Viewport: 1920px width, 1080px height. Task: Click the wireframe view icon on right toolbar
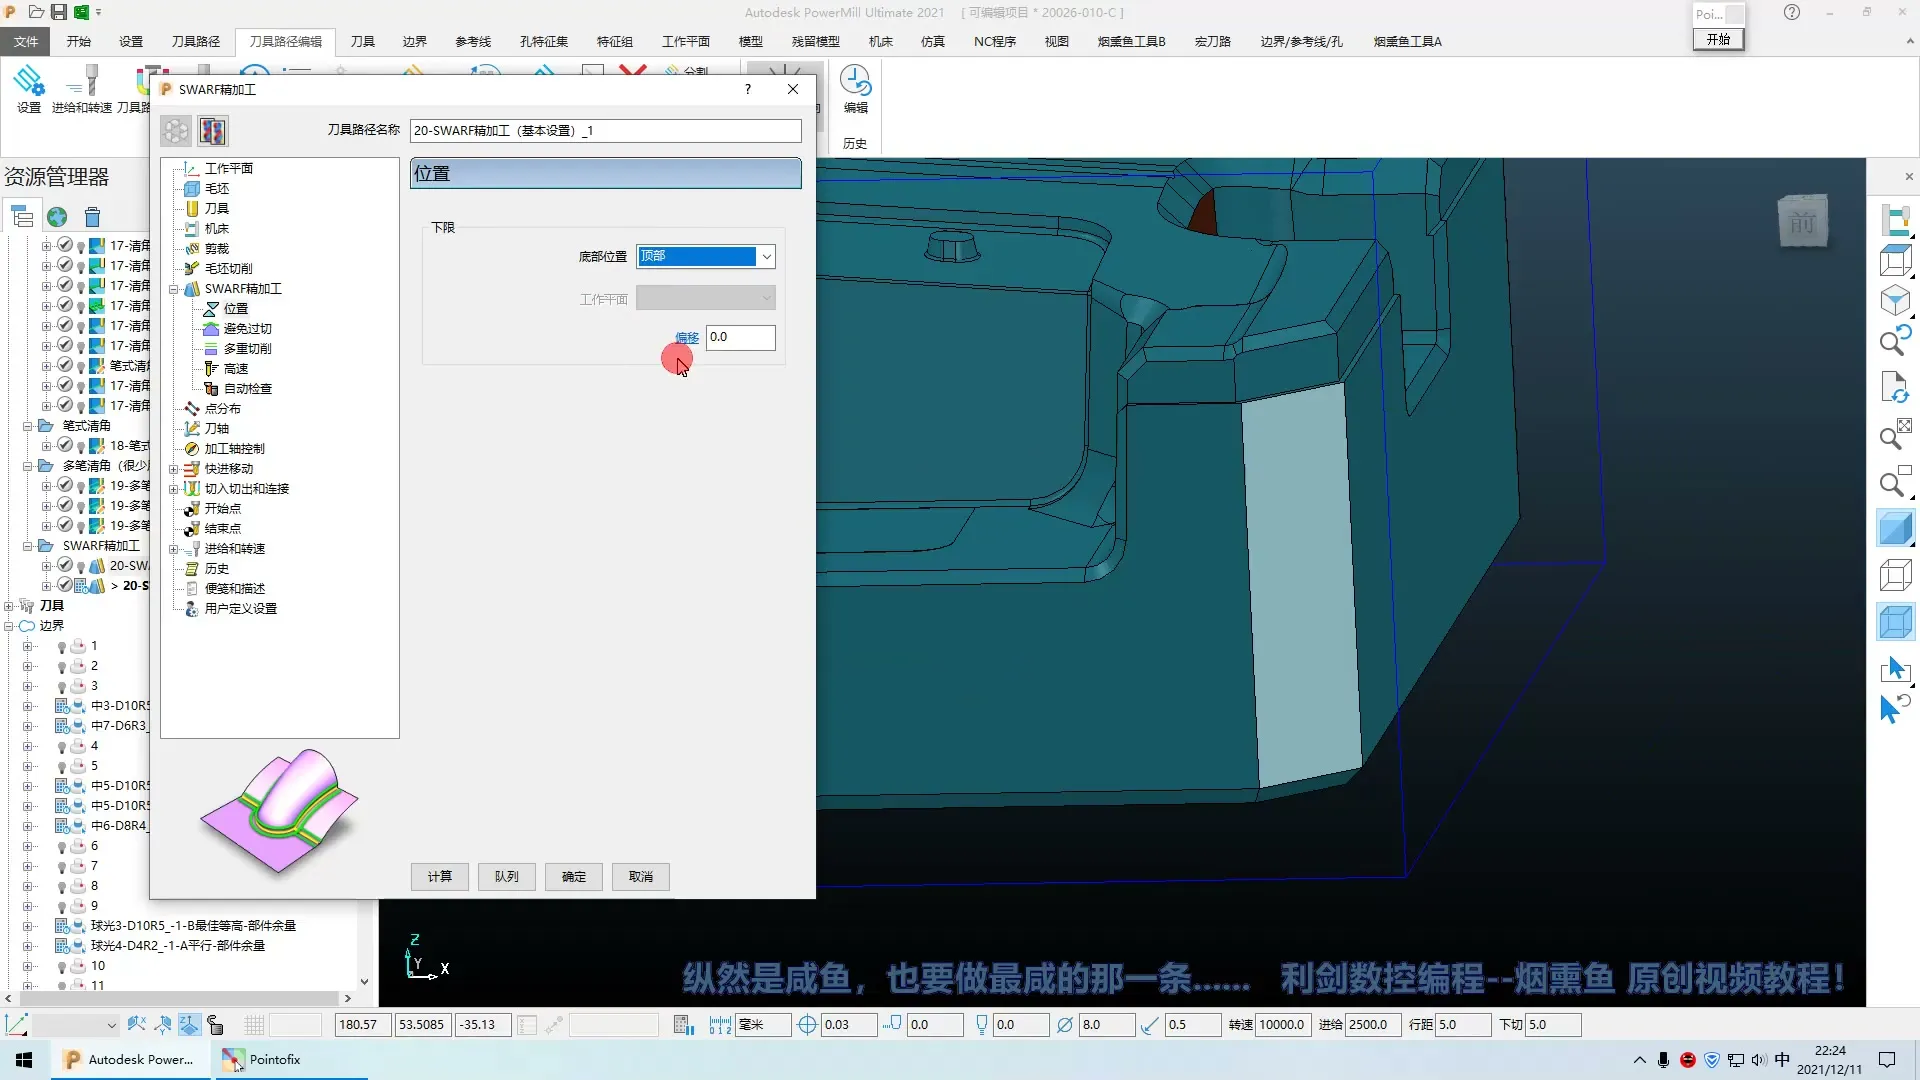[x=1895, y=575]
